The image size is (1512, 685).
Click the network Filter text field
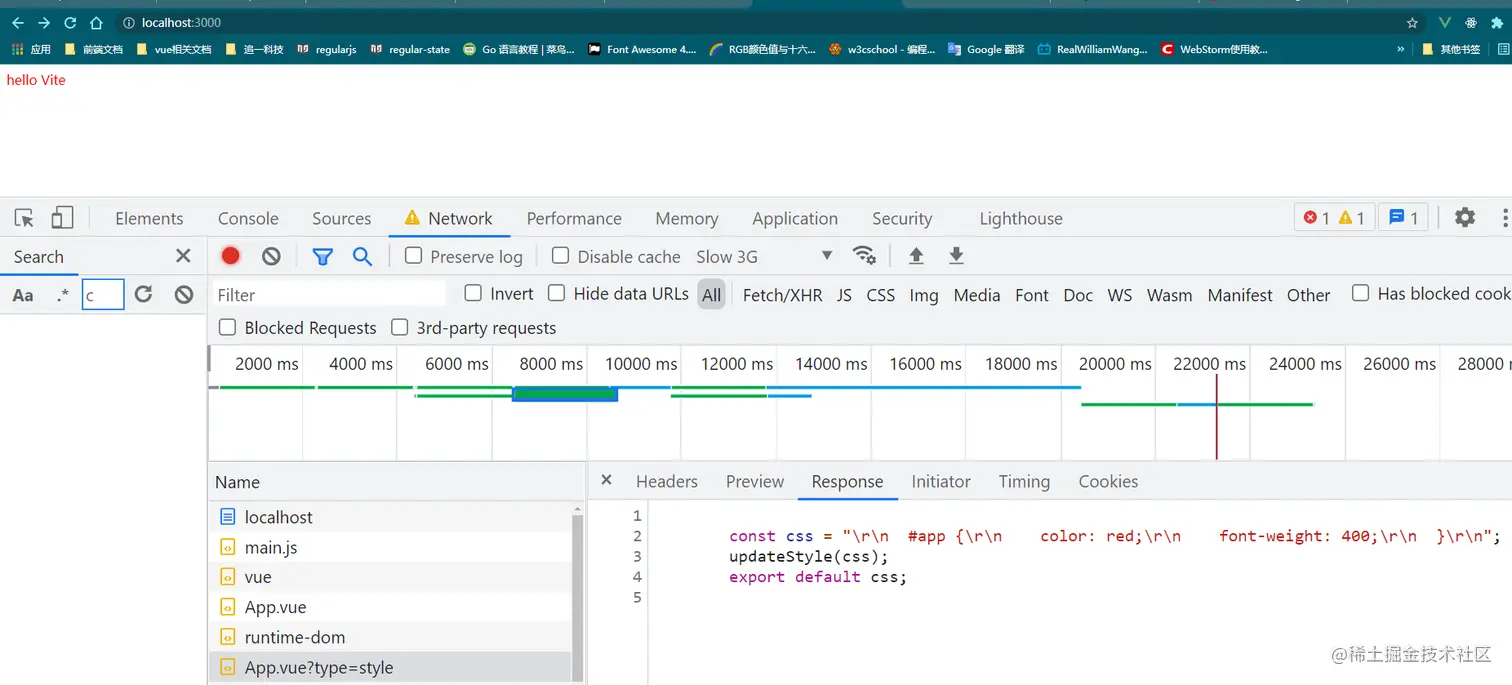coord(329,294)
